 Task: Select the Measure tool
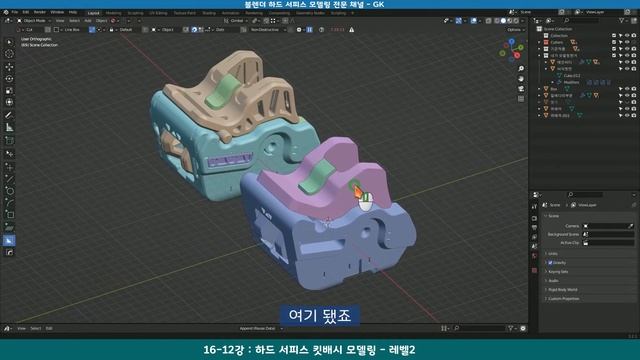click(x=9, y=127)
